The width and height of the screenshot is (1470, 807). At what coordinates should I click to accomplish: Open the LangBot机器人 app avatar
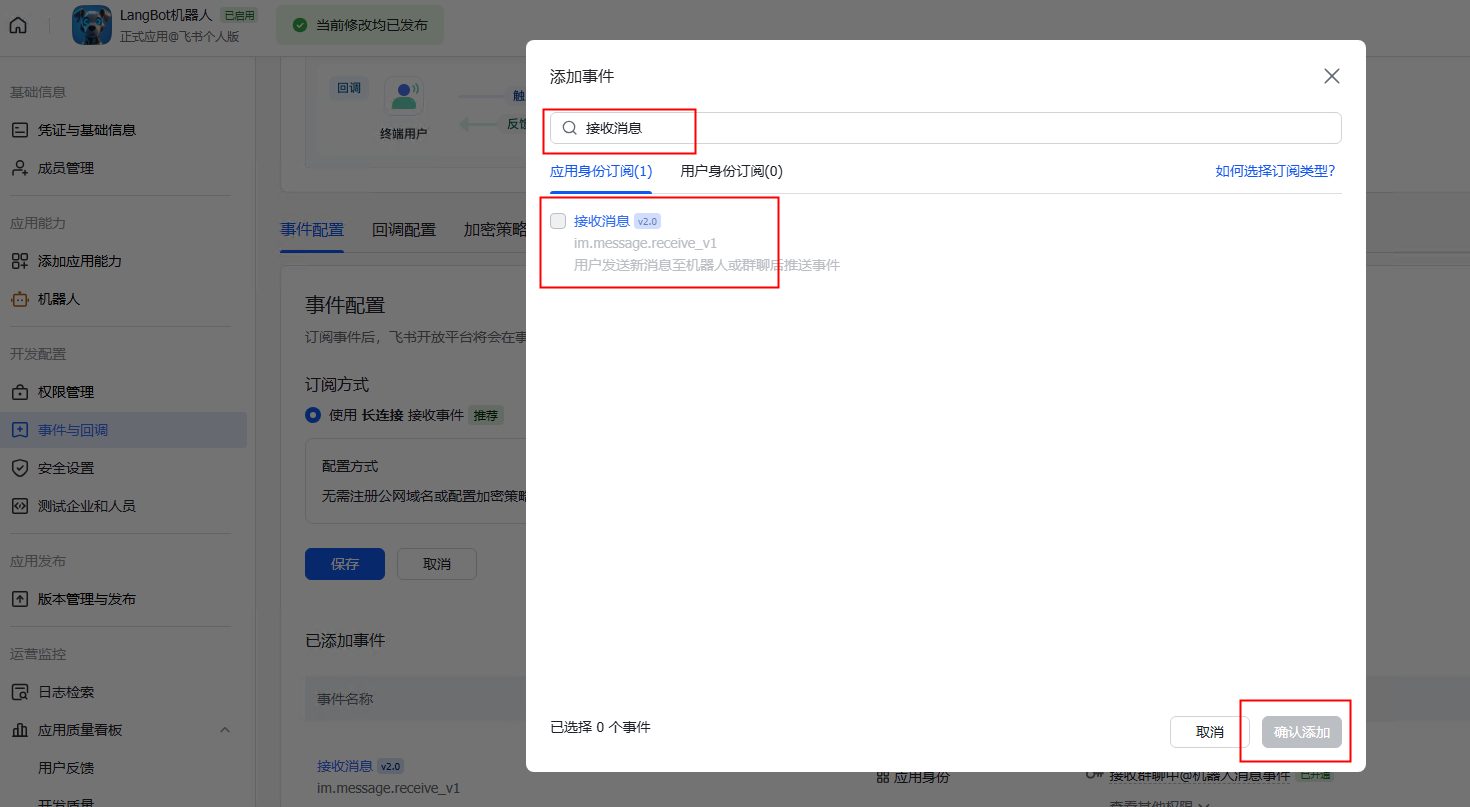tap(92, 25)
